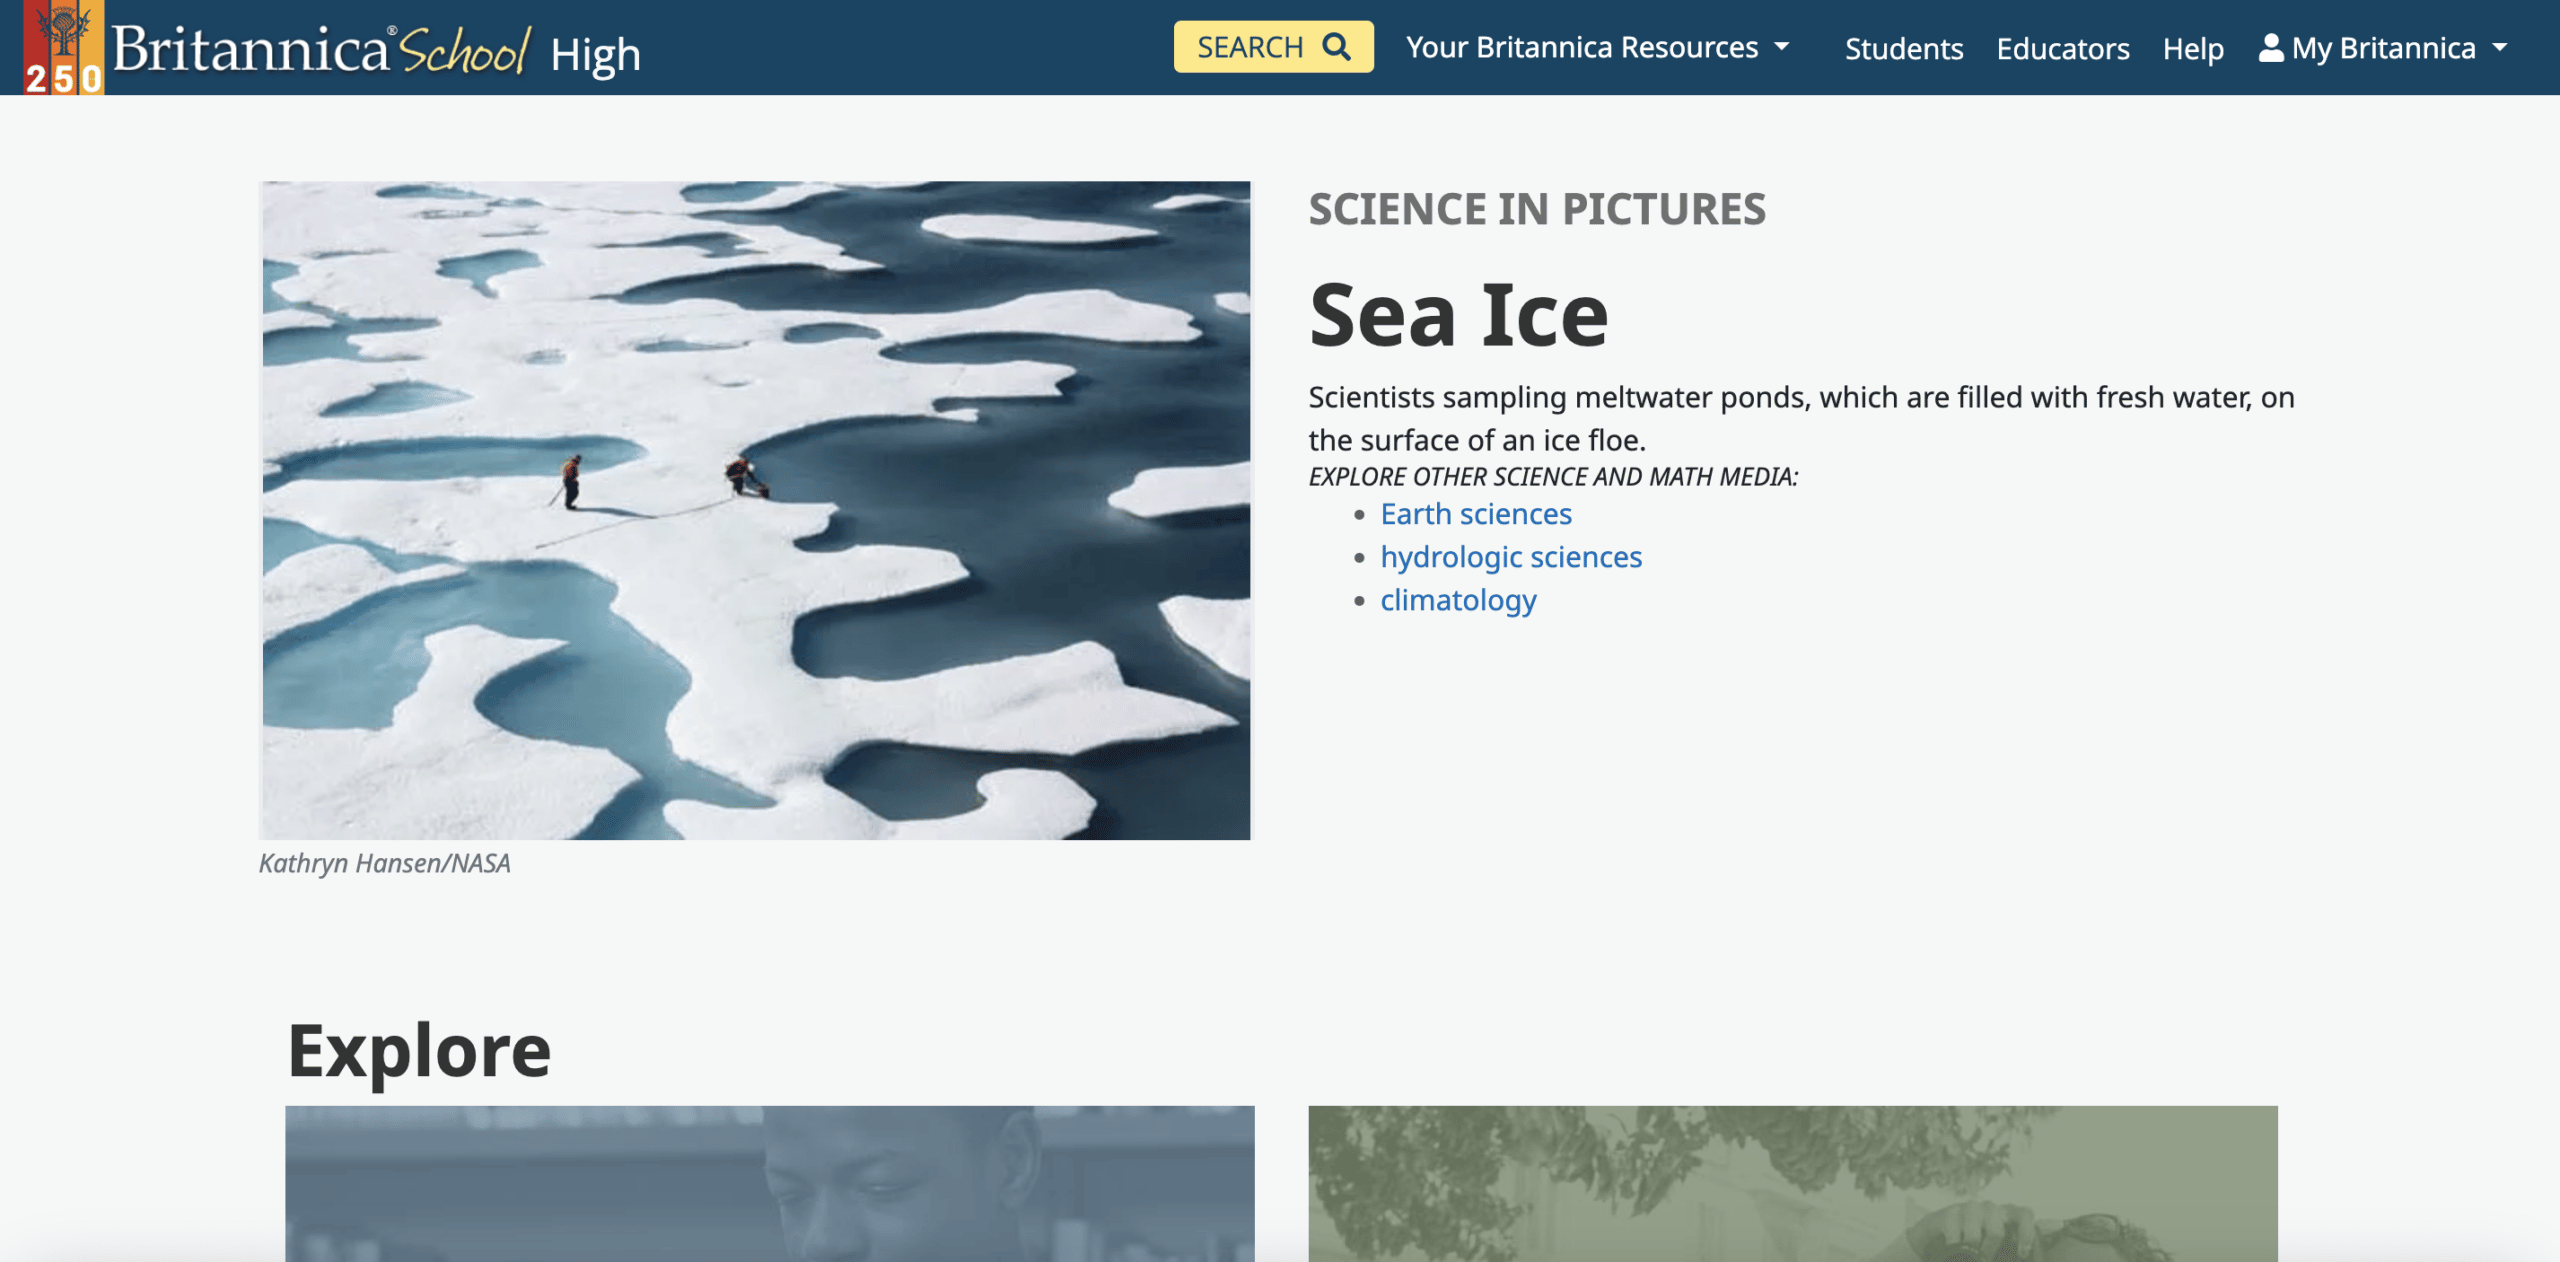The image size is (2560, 1262).
Task: Click the Kathryn Hansen/NASA photo credit
Action: (x=385, y=863)
